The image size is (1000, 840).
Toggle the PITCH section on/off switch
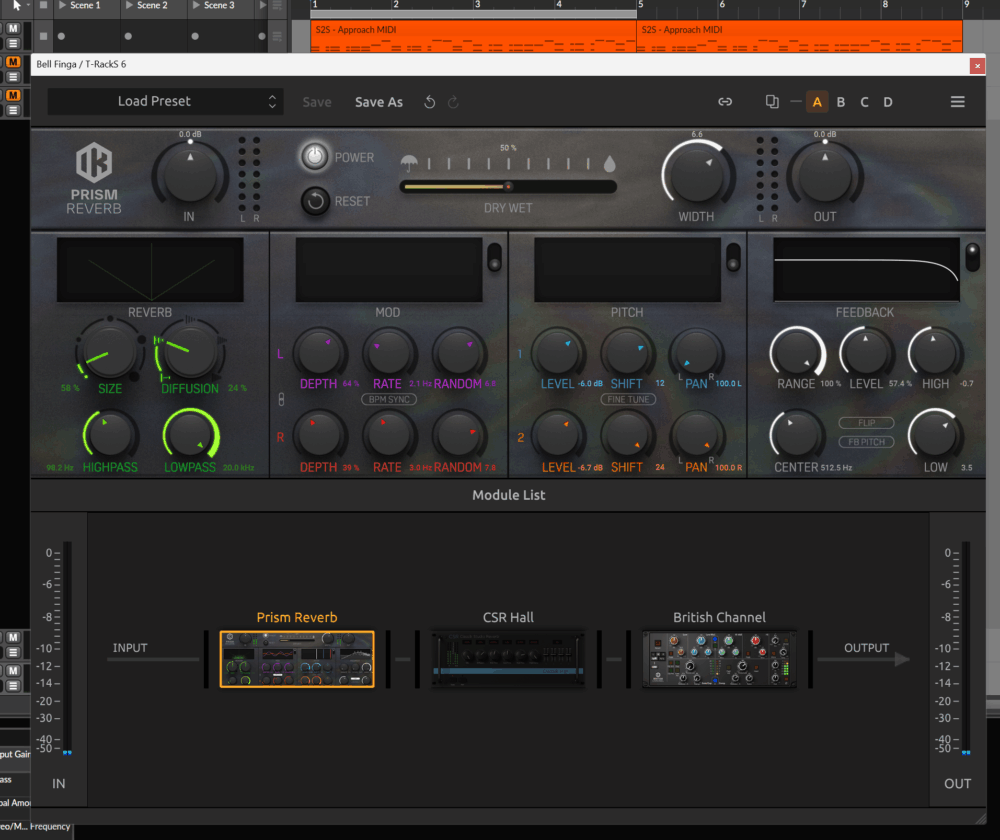coord(733,257)
